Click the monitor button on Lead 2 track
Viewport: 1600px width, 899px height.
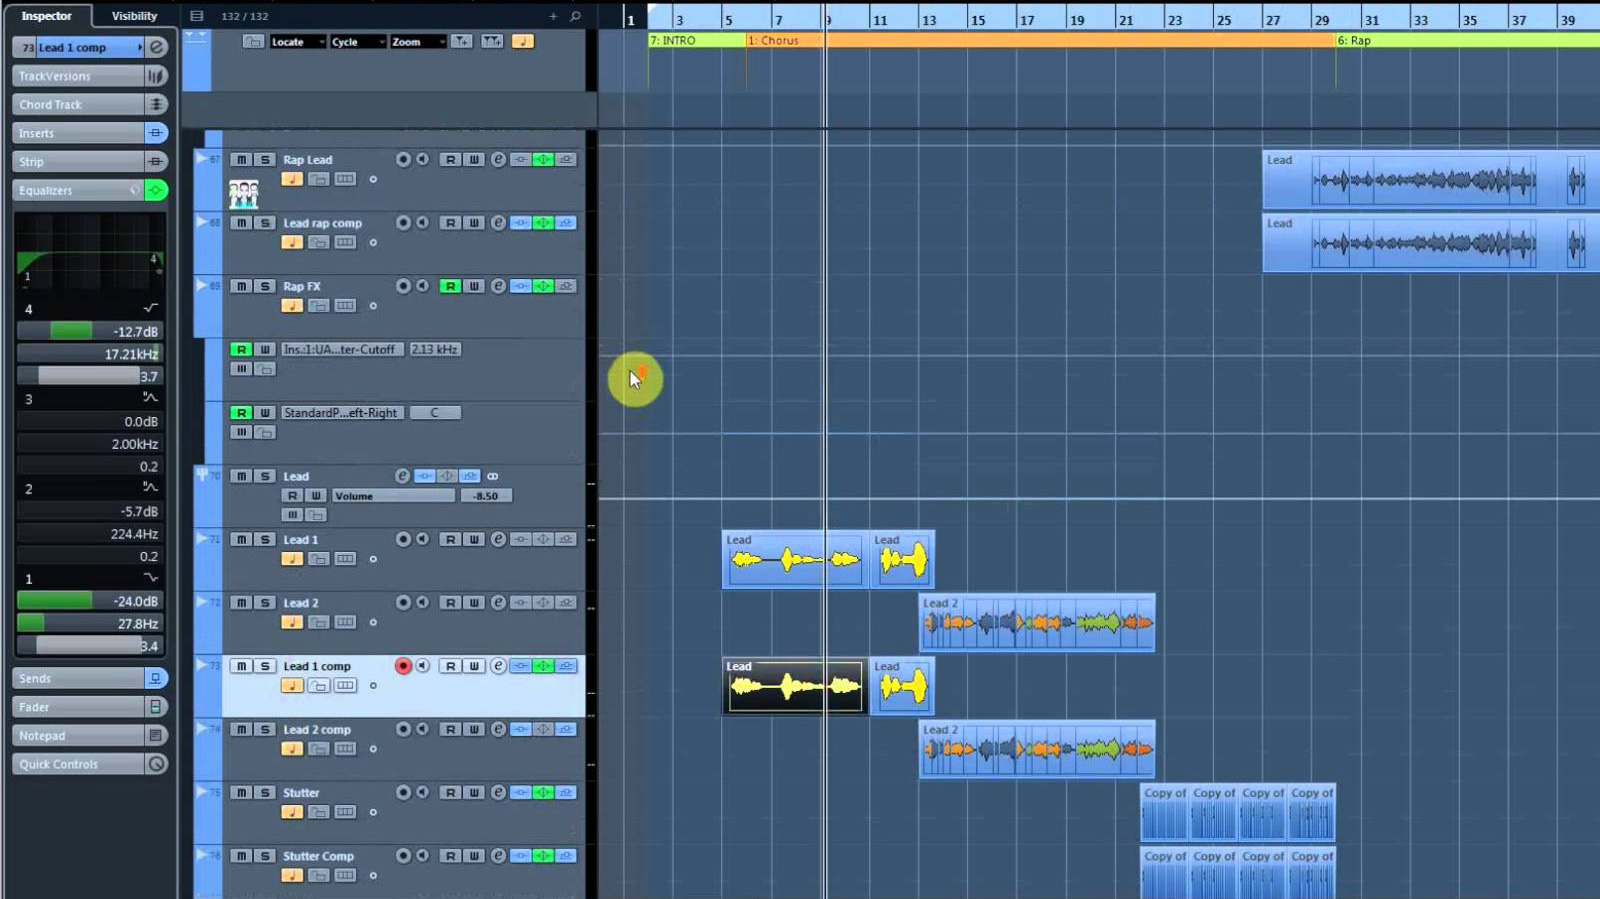[x=423, y=603]
